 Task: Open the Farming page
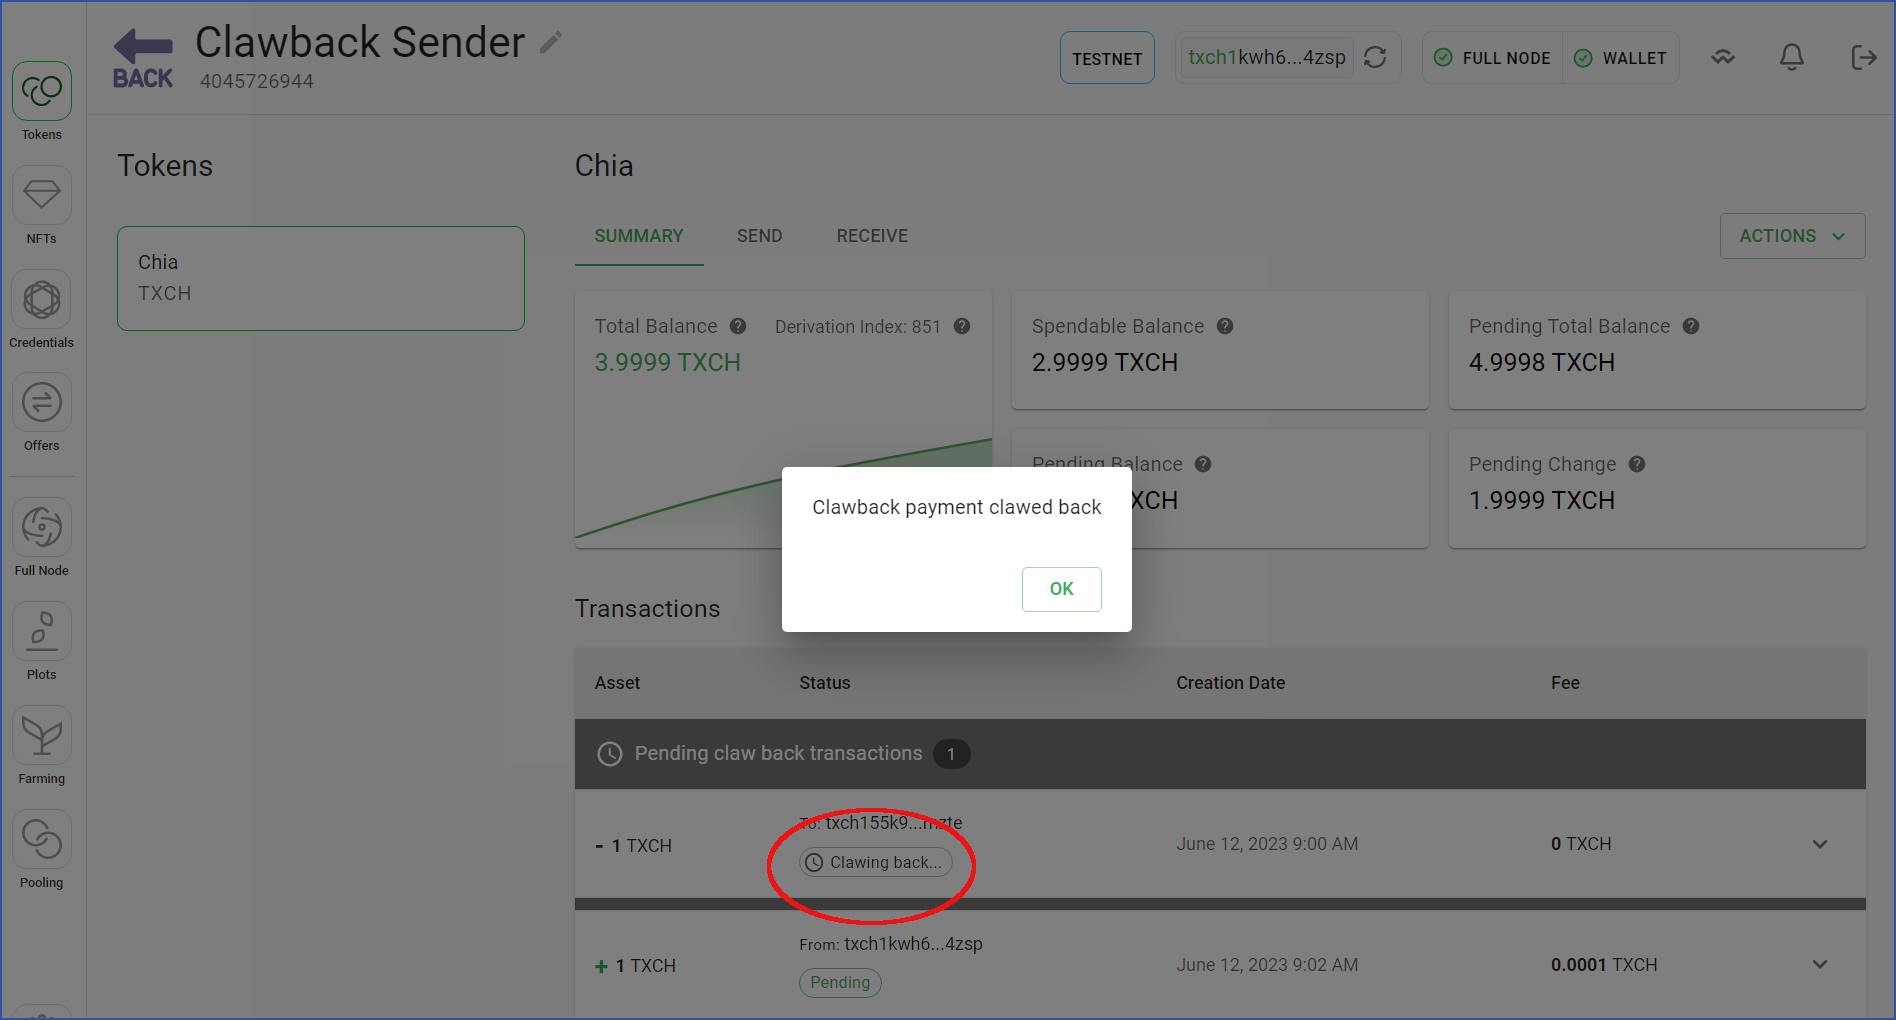click(41, 746)
